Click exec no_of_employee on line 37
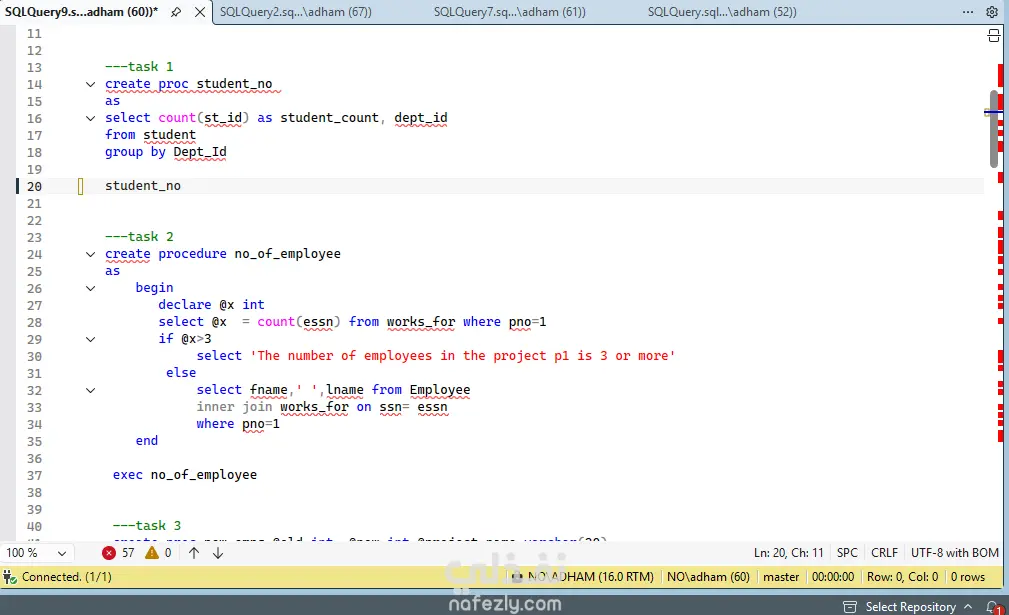This screenshot has width=1009, height=615. [185, 475]
